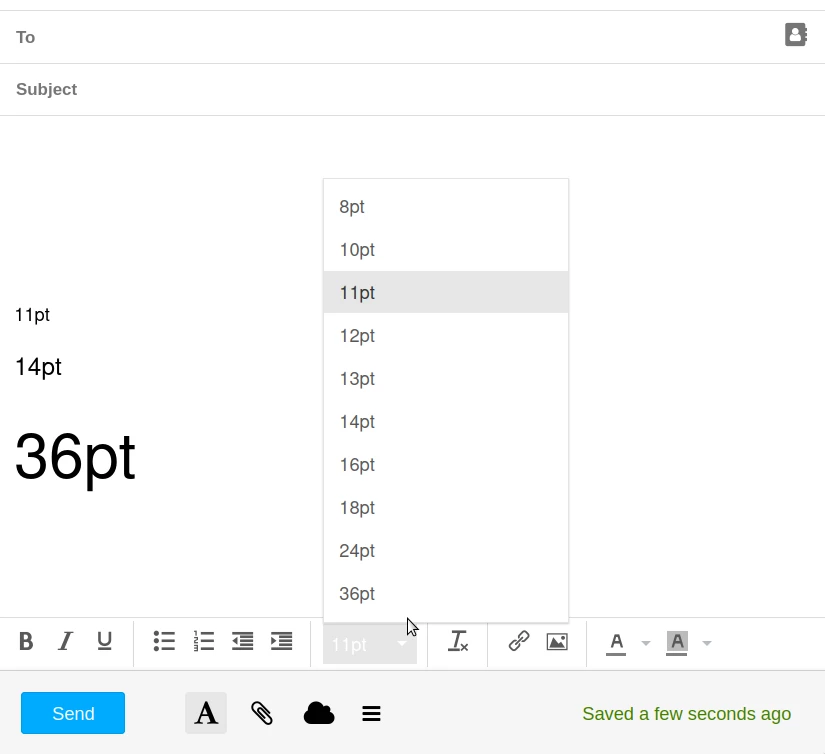Toggle bold formatting
This screenshot has height=754, width=825.
[x=26, y=642]
